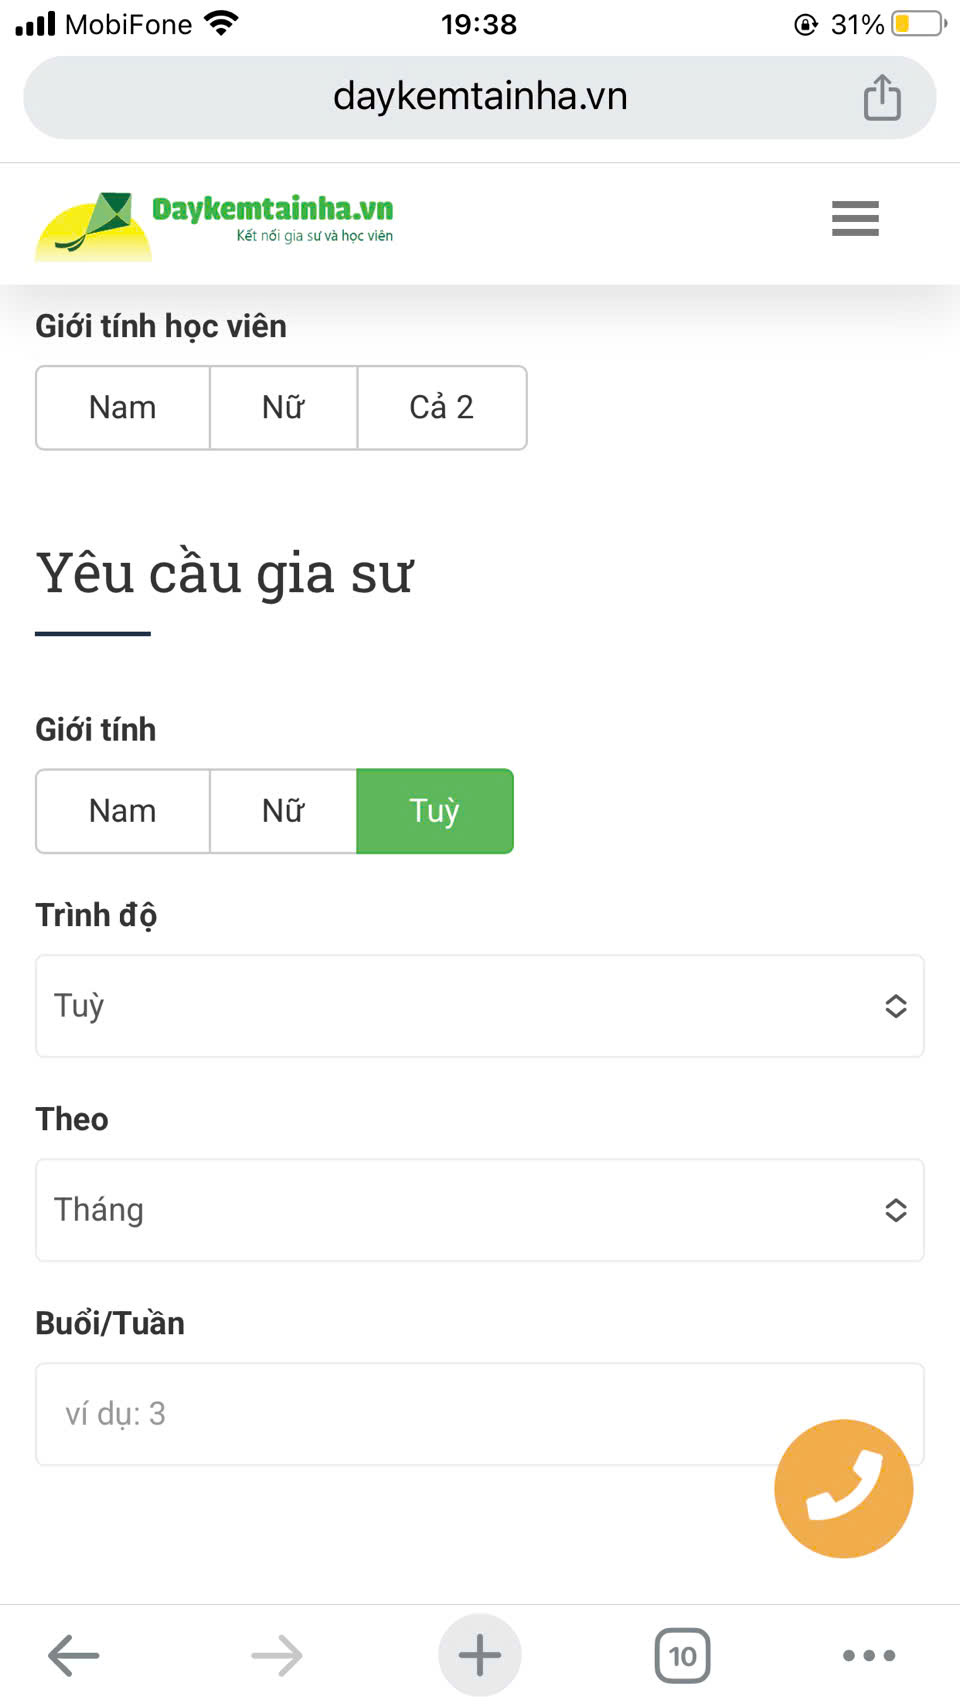Choose Nữ for tutor gender
The height and width of the screenshot is (1707, 960).
click(283, 811)
